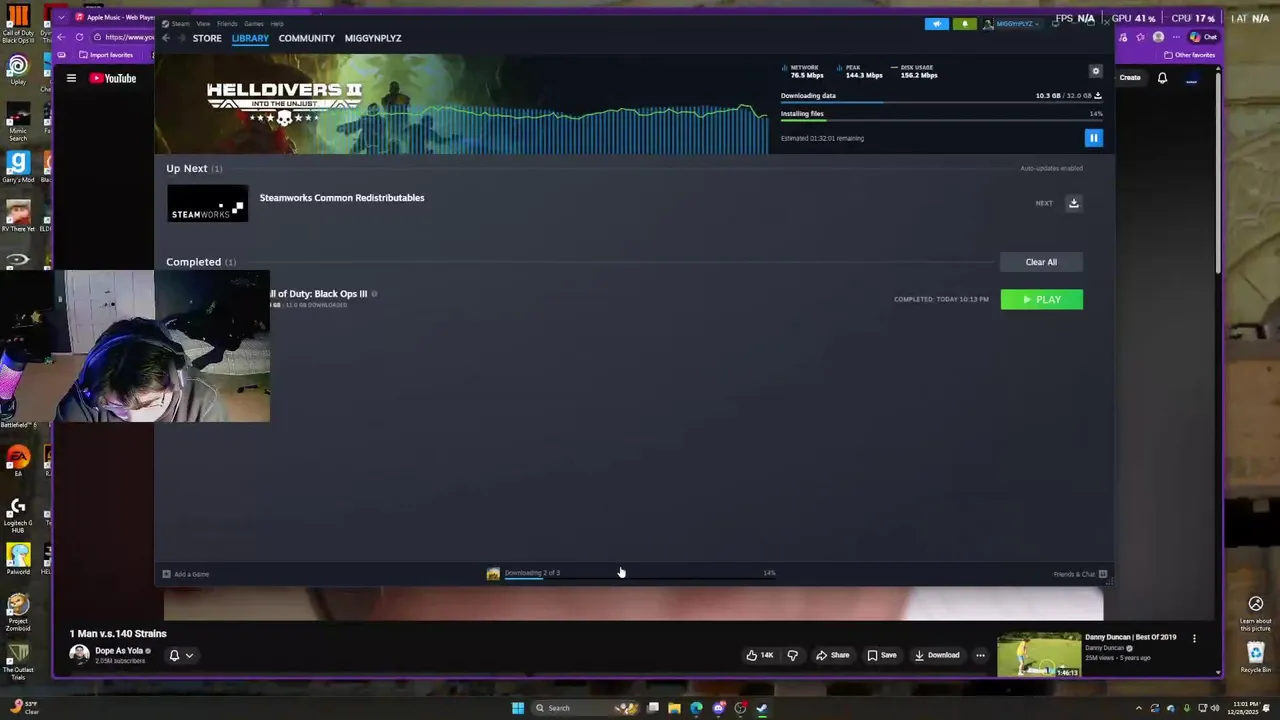This screenshot has height=720, width=1280.
Task: Click the Downloading data progress bar
Action: coord(941,102)
